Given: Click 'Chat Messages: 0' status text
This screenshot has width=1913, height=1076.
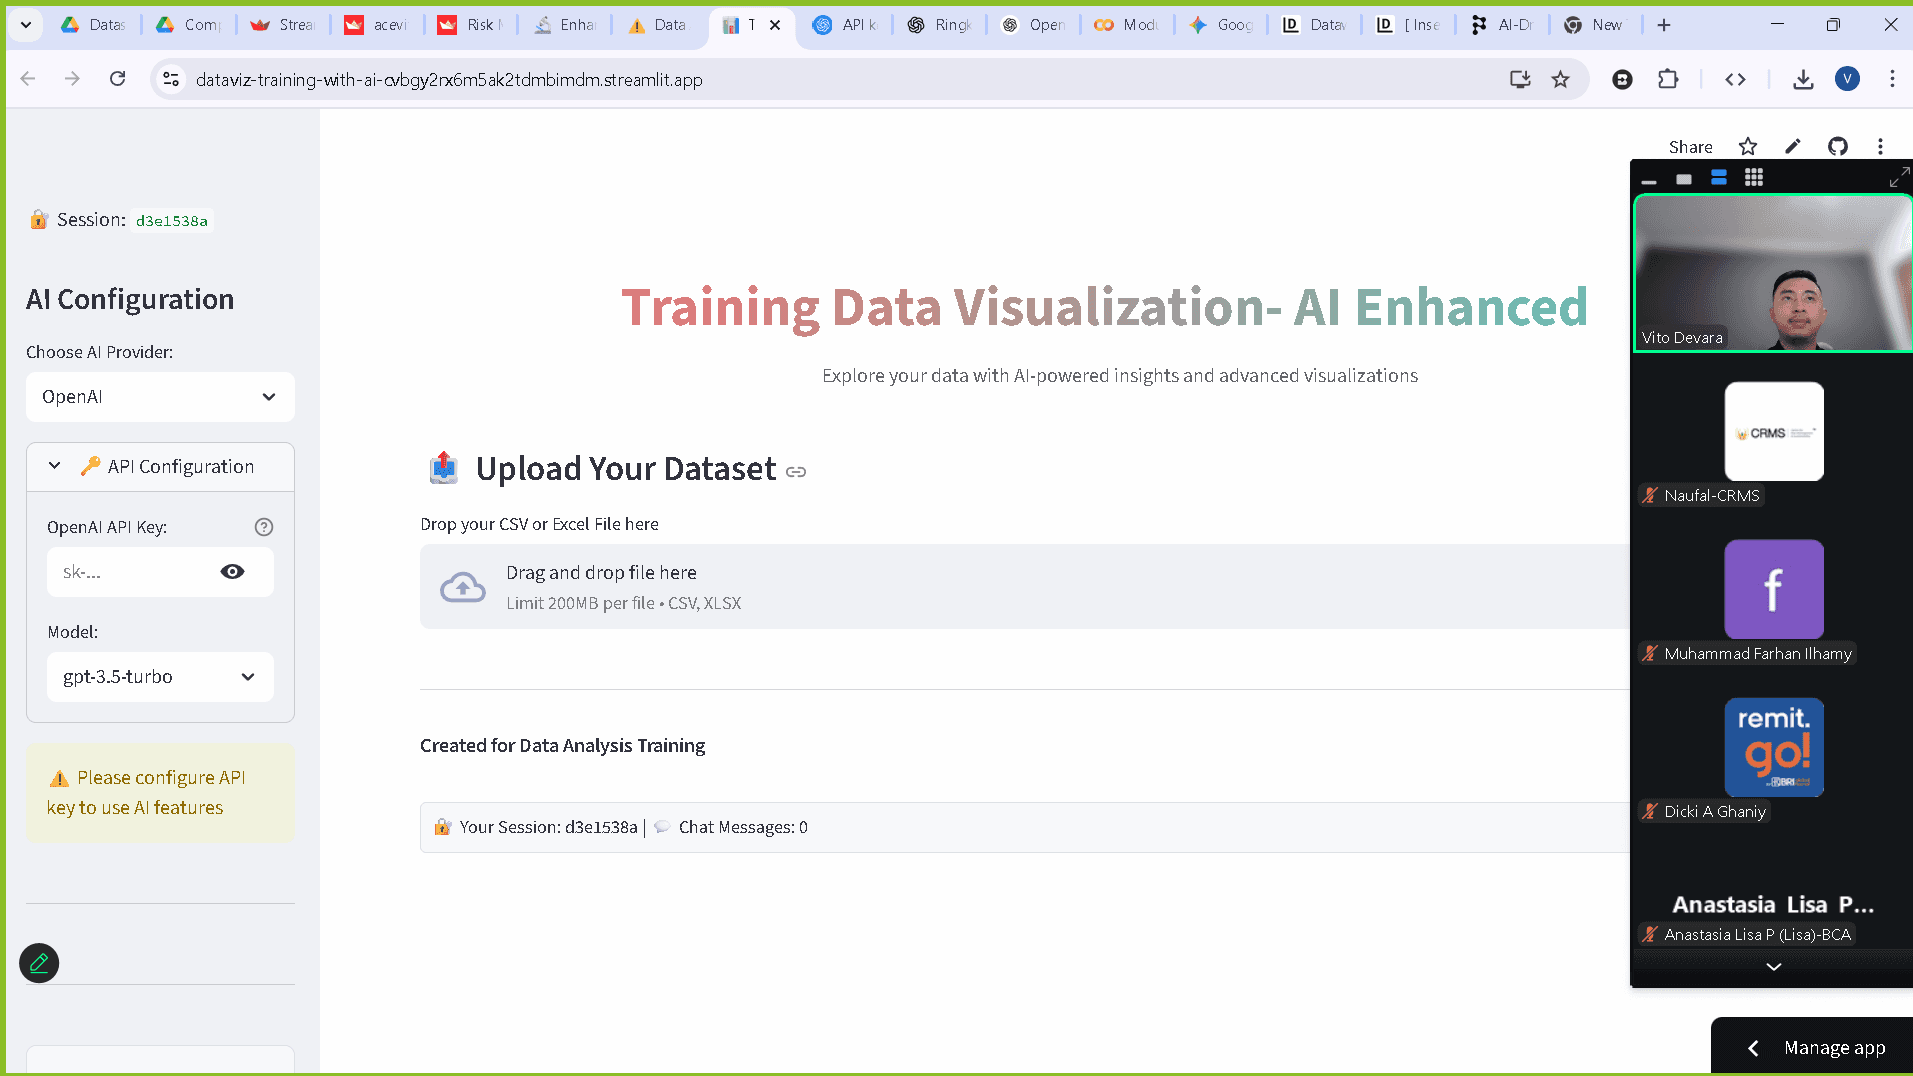Looking at the screenshot, I should pyautogui.click(x=743, y=828).
